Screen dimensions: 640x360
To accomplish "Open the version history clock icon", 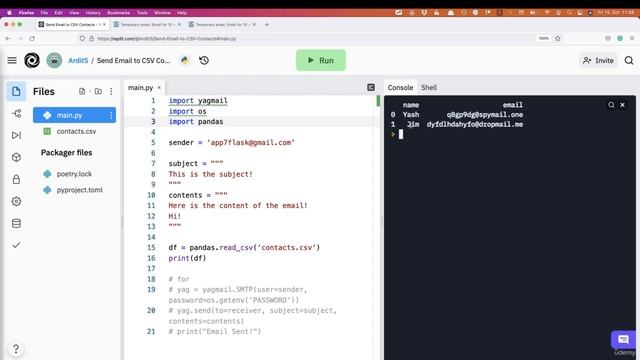I will point(204,60).
